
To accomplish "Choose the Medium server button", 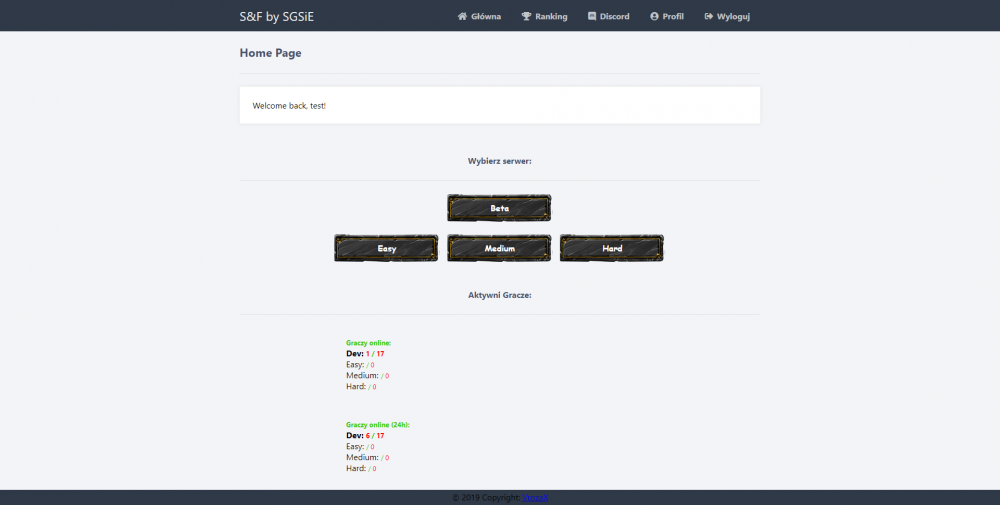I will click(499, 248).
